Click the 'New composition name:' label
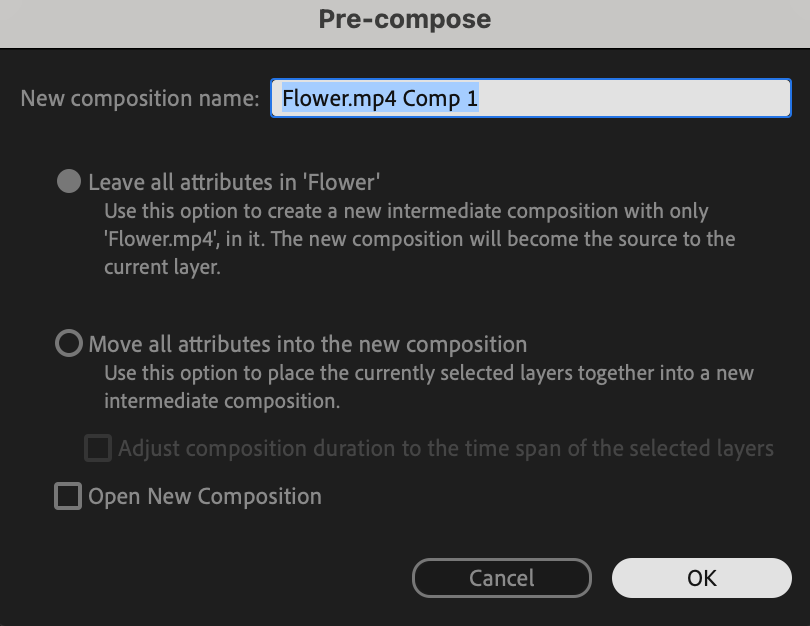The height and width of the screenshot is (626, 810). [140, 99]
